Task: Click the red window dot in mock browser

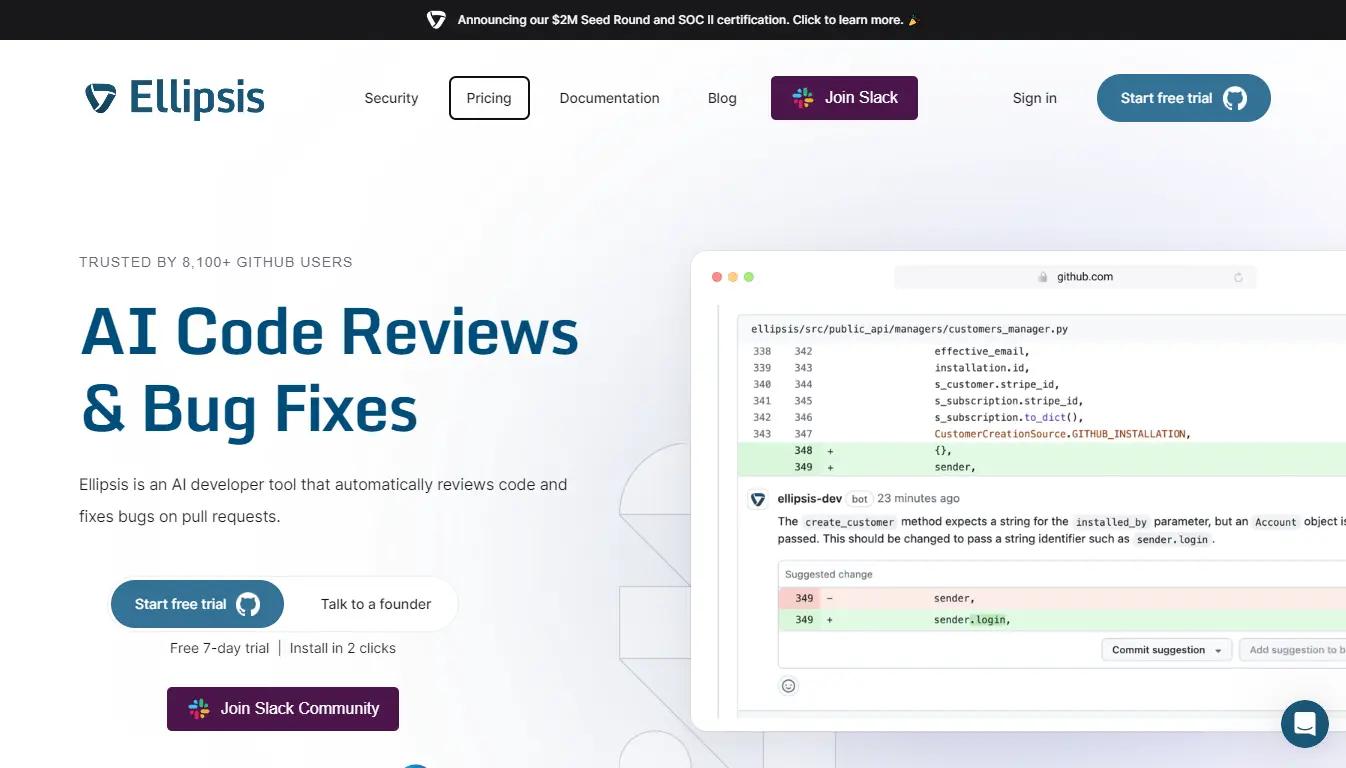Action: [x=716, y=277]
